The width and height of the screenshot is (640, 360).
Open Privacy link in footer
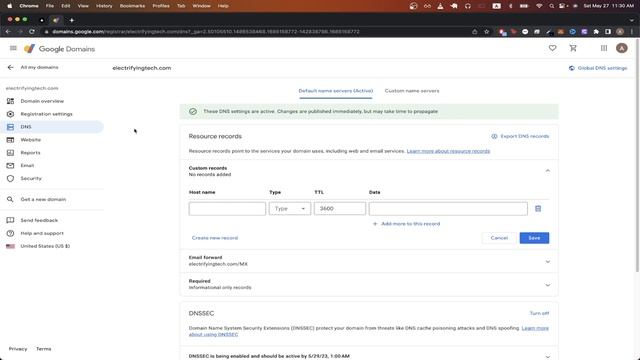[x=18, y=349]
